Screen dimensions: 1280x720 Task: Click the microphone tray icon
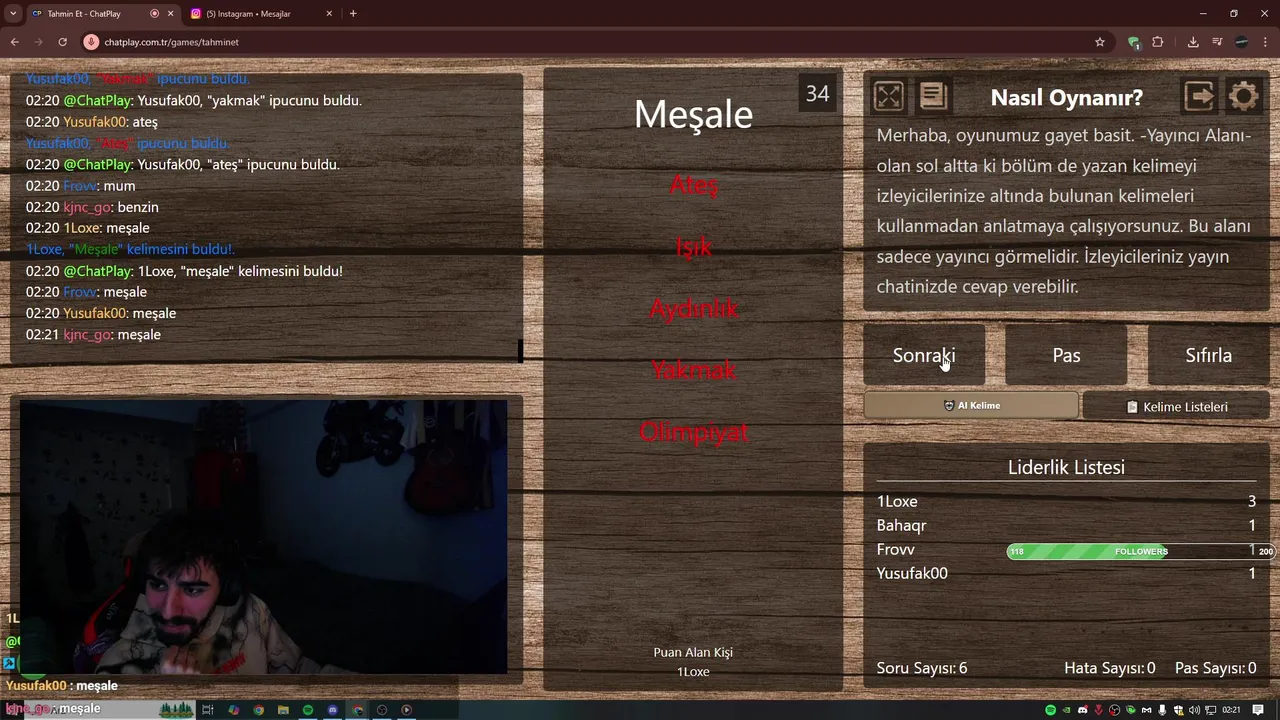pyautogui.click(x=1162, y=710)
